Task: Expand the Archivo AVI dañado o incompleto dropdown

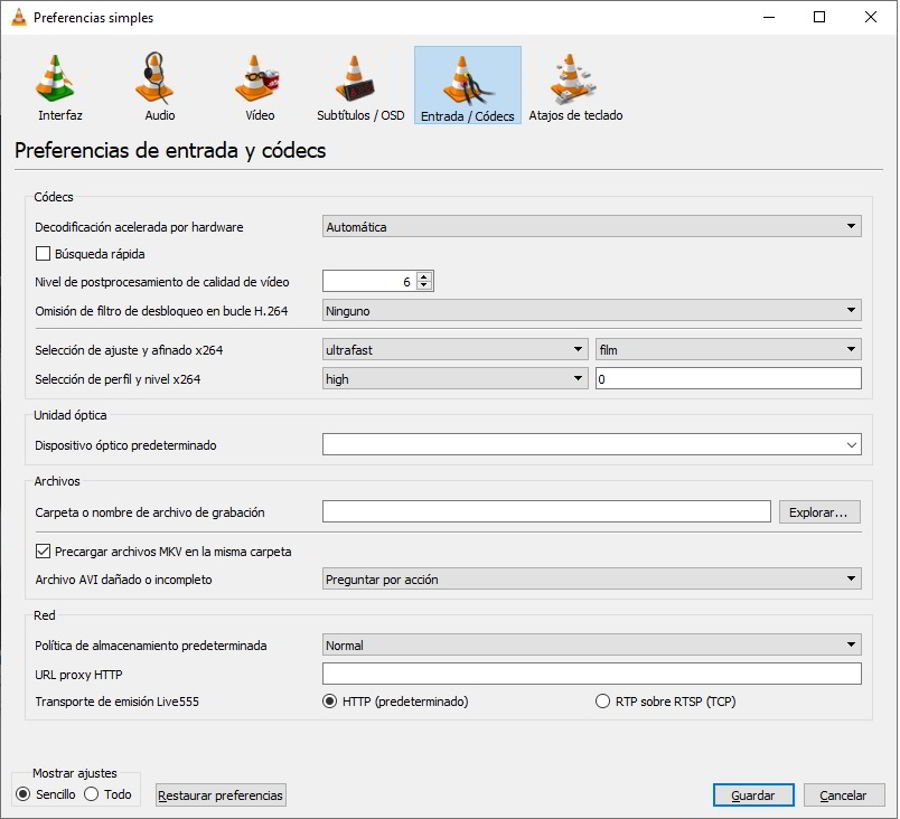Action: pyautogui.click(x=591, y=579)
